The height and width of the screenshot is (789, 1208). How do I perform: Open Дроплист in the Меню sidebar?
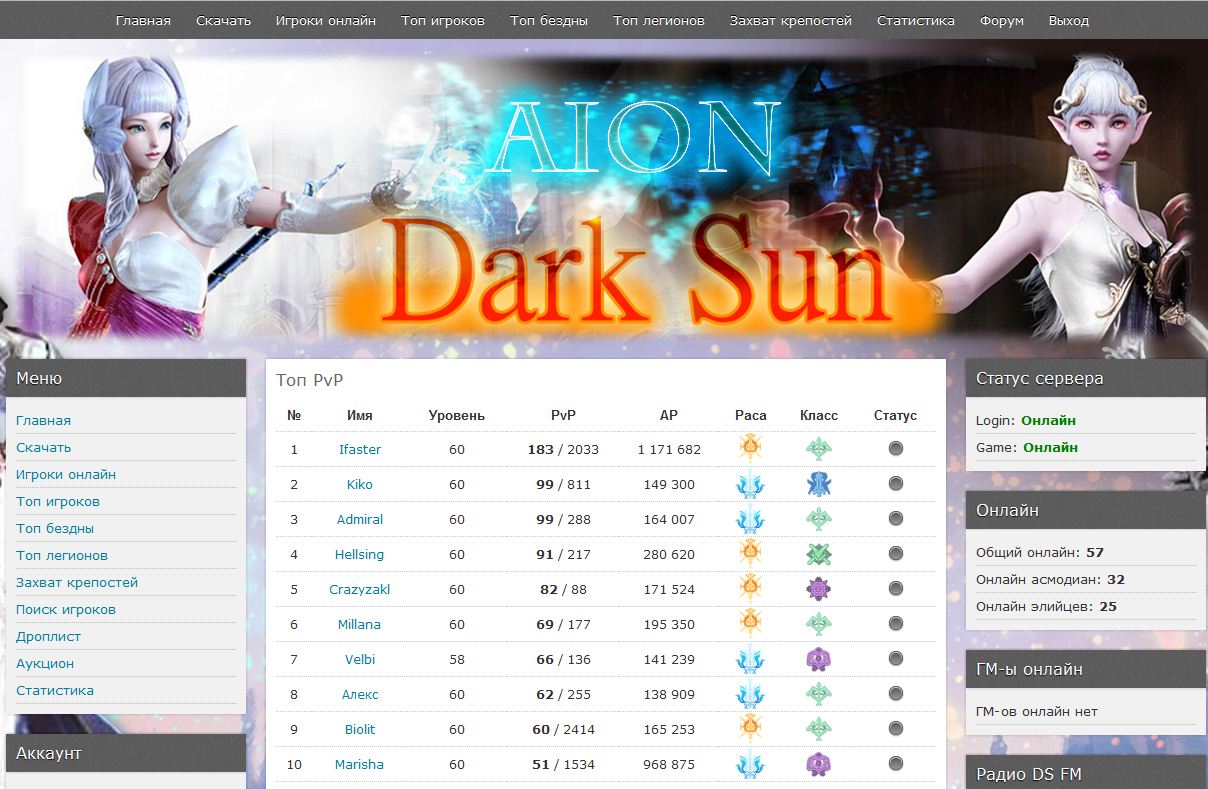[49, 636]
